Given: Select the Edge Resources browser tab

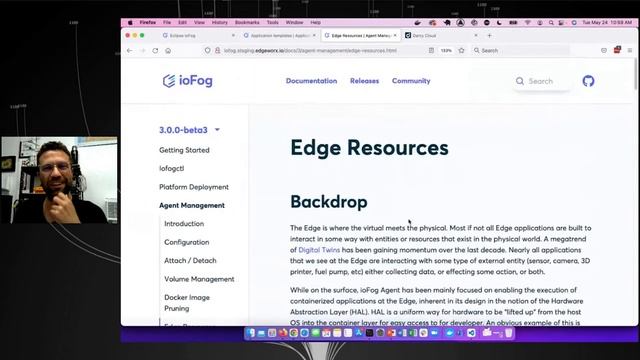Looking at the screenshot, I should pyautogui.click(x=361, y=36).
